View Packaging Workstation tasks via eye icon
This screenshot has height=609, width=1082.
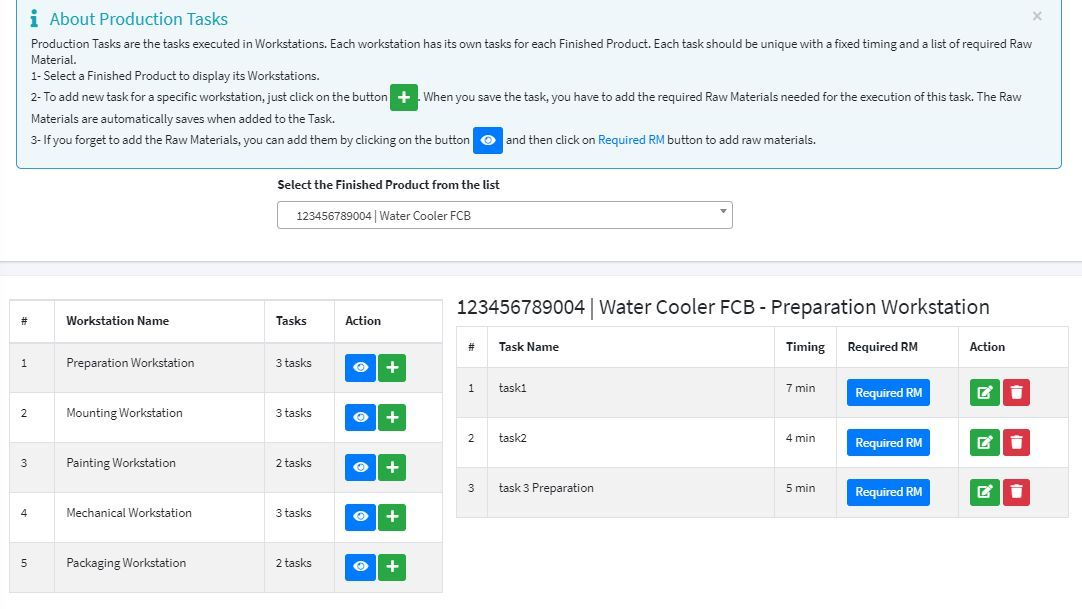[x=360, y=567]
